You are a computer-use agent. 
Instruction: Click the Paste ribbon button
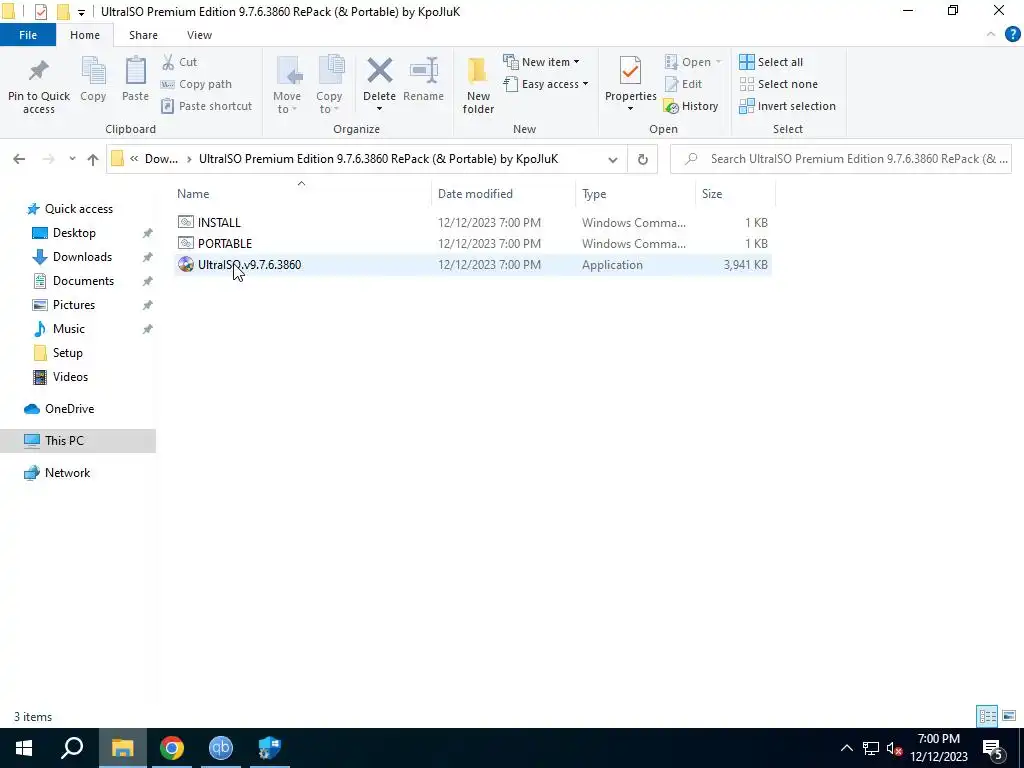[x=135, y=79]
